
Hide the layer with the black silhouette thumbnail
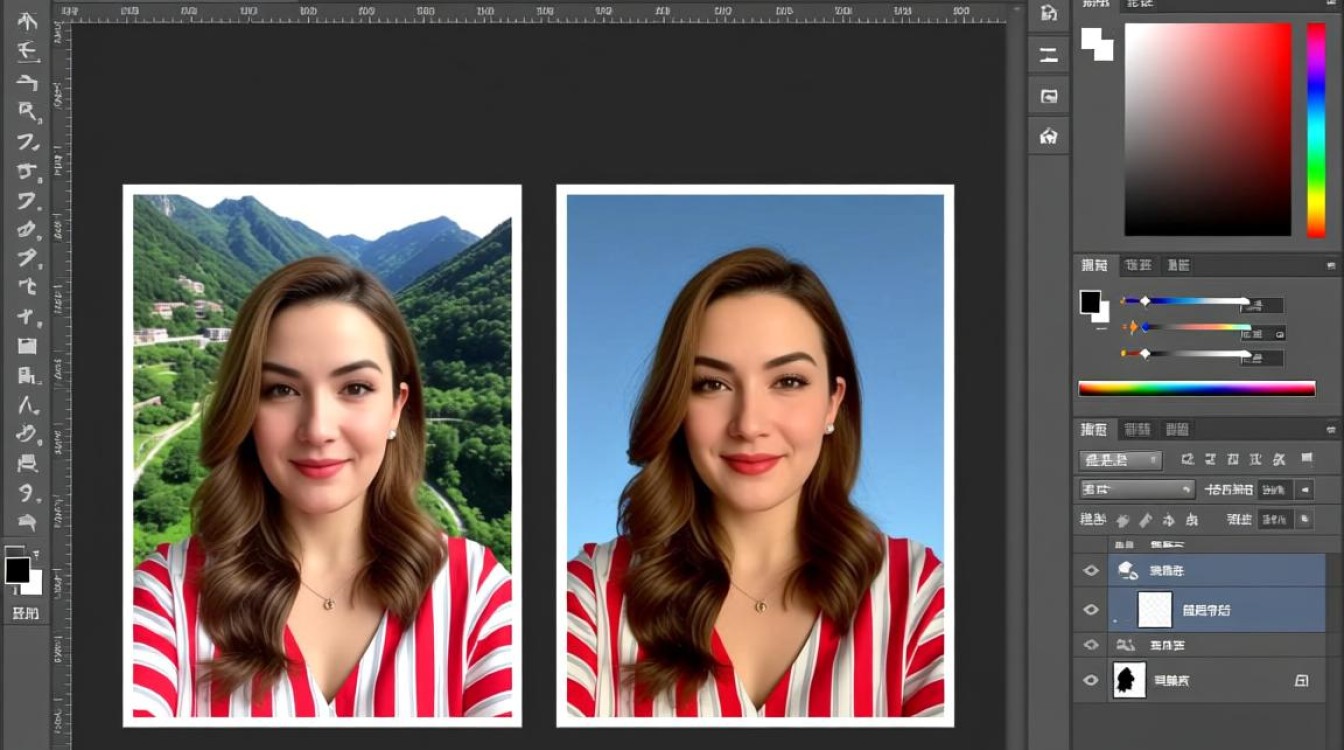1090,680
